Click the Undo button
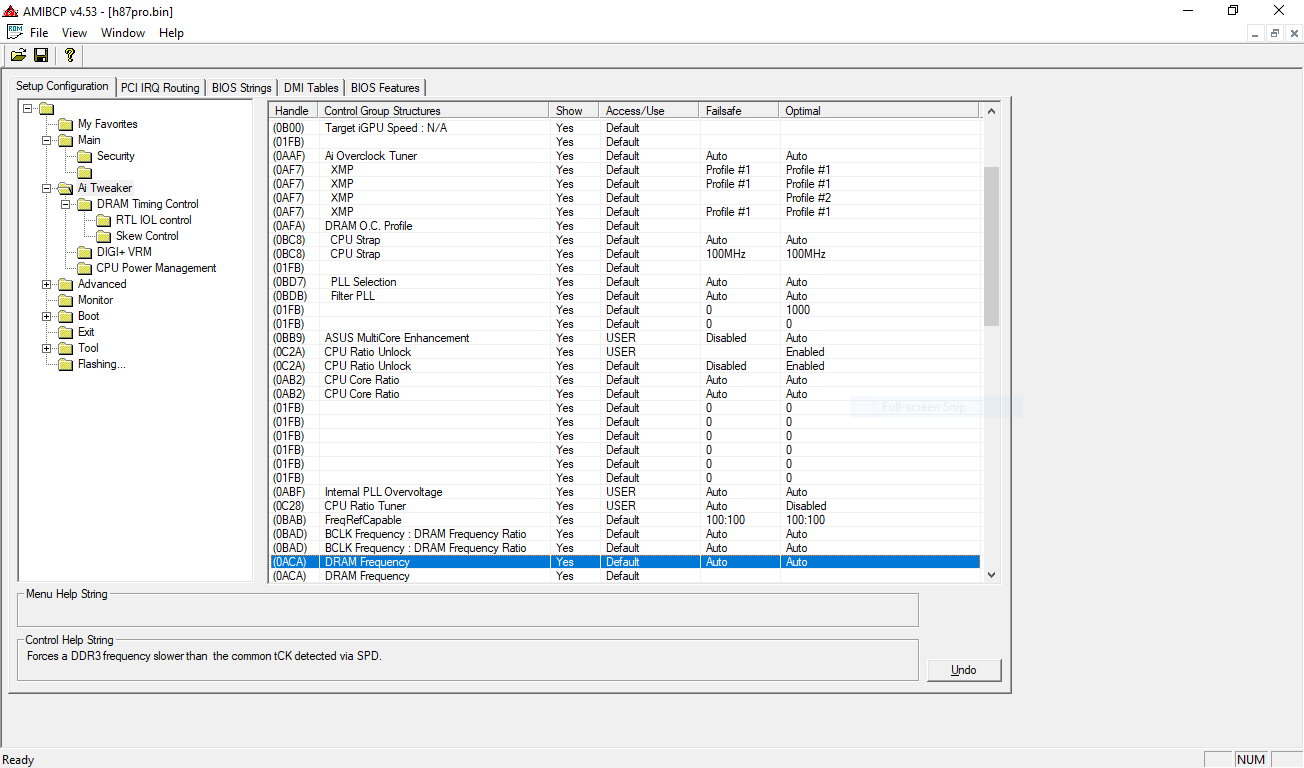Screen dimensions: 1304x768 [964, 670]
